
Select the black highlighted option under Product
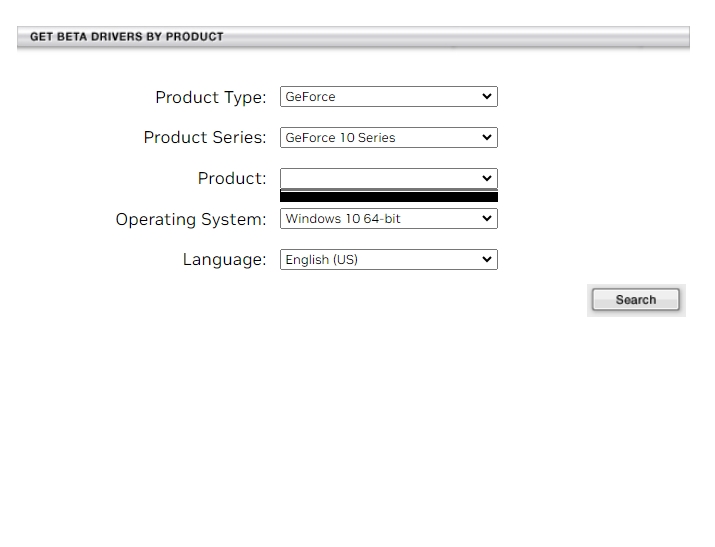(x=389, y=197)
